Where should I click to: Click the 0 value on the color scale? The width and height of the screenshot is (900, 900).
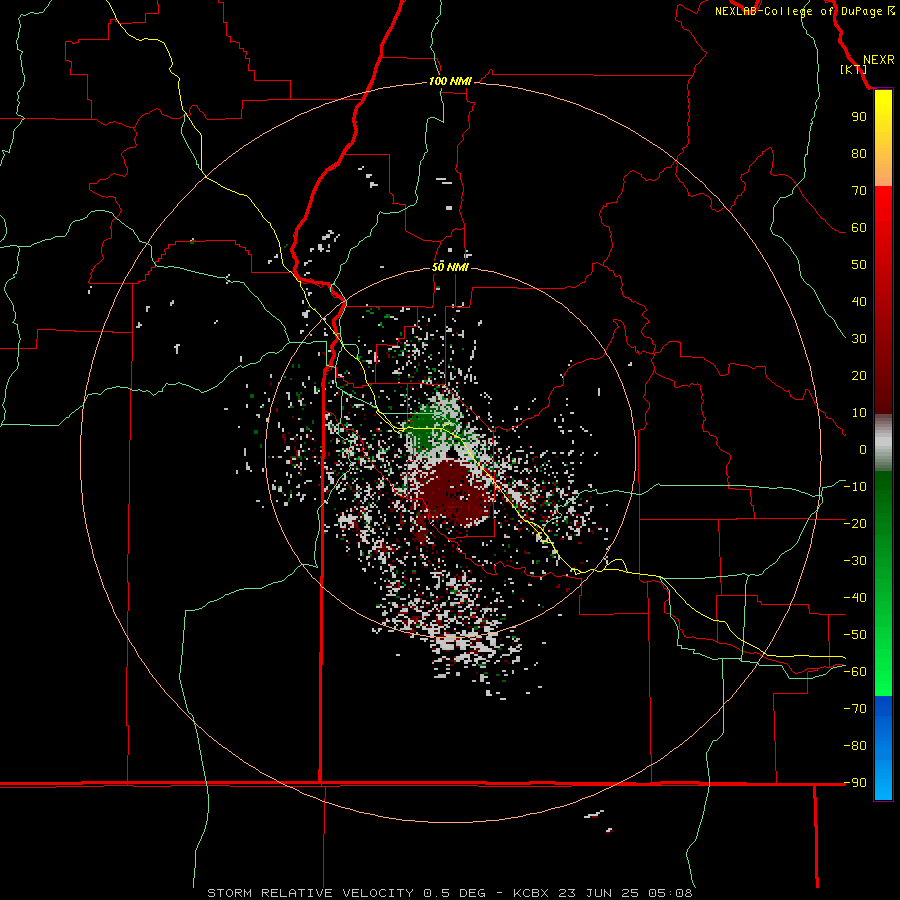pos(863,449)
